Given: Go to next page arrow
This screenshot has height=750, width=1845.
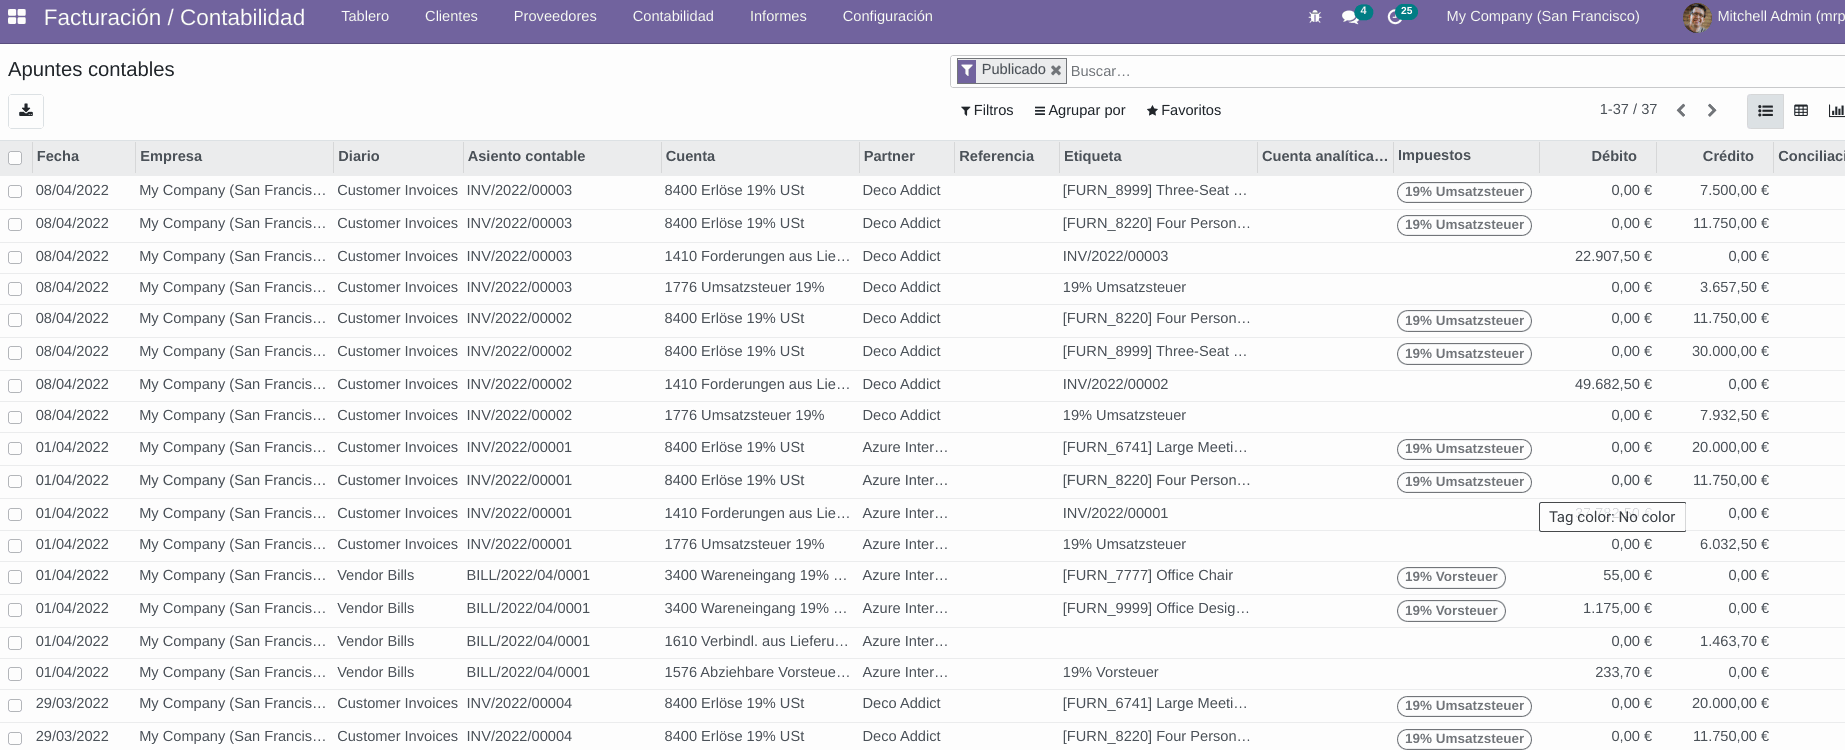Looking at the screenshot, I should tap(1712, 111).
